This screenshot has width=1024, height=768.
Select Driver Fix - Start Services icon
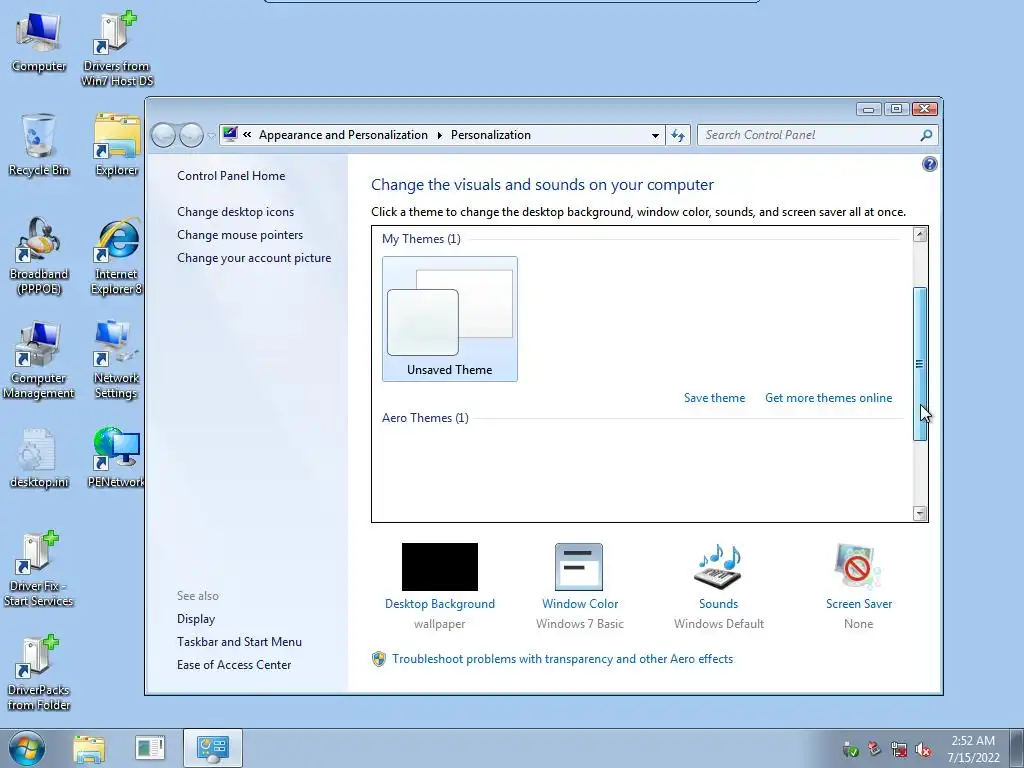point(39,568)
